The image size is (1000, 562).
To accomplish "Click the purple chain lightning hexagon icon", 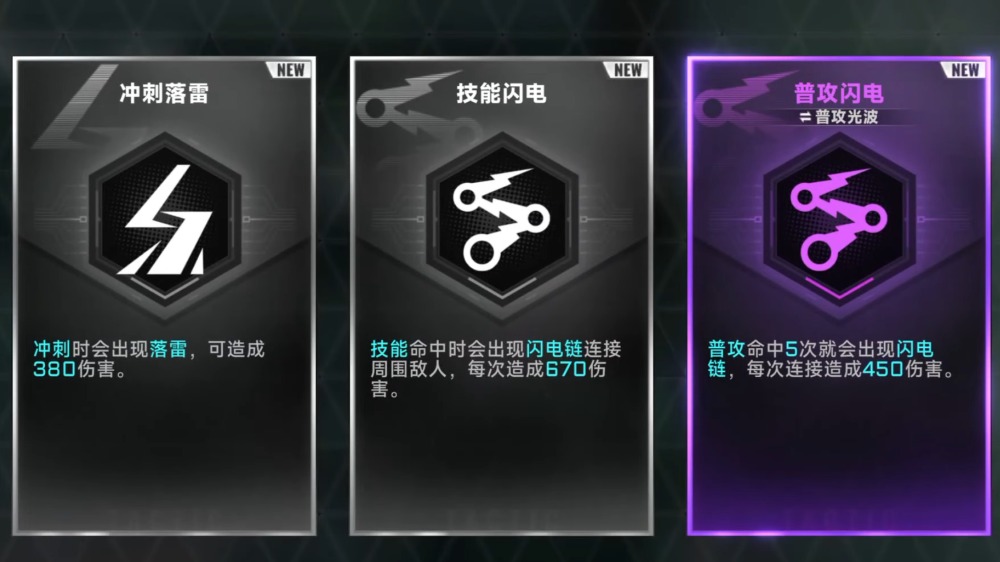I will [x=839, y=221].
